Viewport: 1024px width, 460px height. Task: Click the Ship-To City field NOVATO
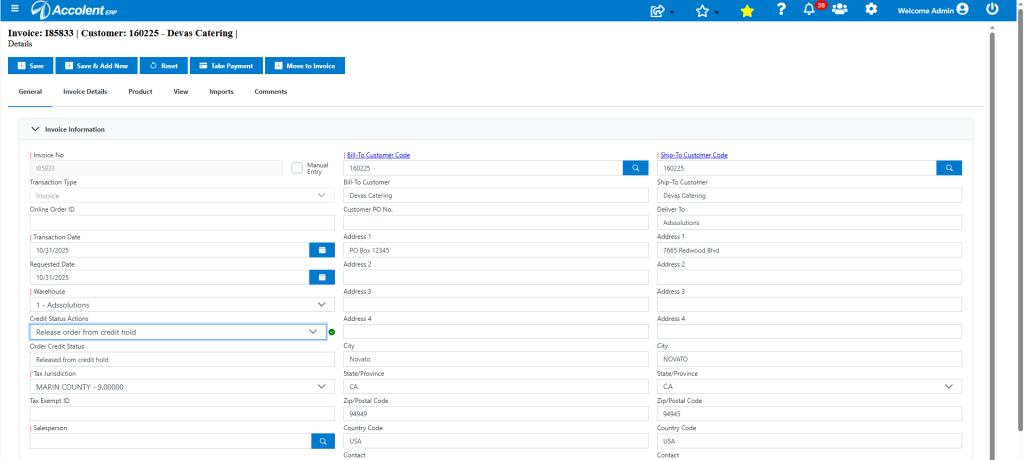(809, 359)
